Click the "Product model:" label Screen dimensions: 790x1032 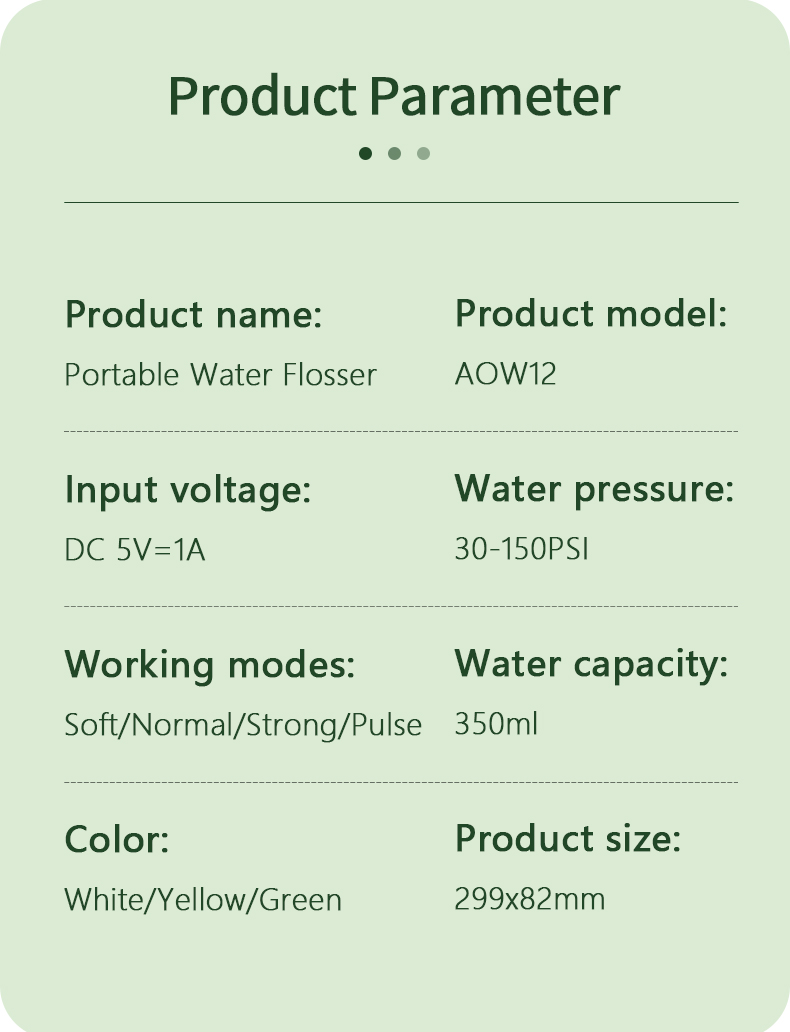tap(590, 314)
